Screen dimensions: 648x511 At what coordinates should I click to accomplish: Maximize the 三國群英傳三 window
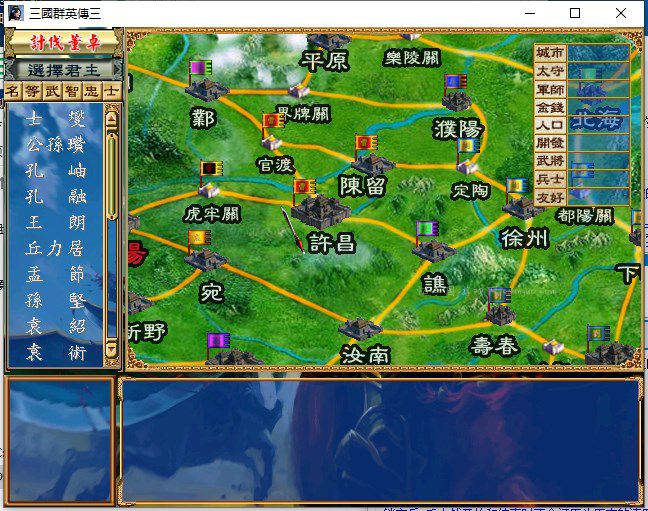pyautogui.click(x=575, y=13)
